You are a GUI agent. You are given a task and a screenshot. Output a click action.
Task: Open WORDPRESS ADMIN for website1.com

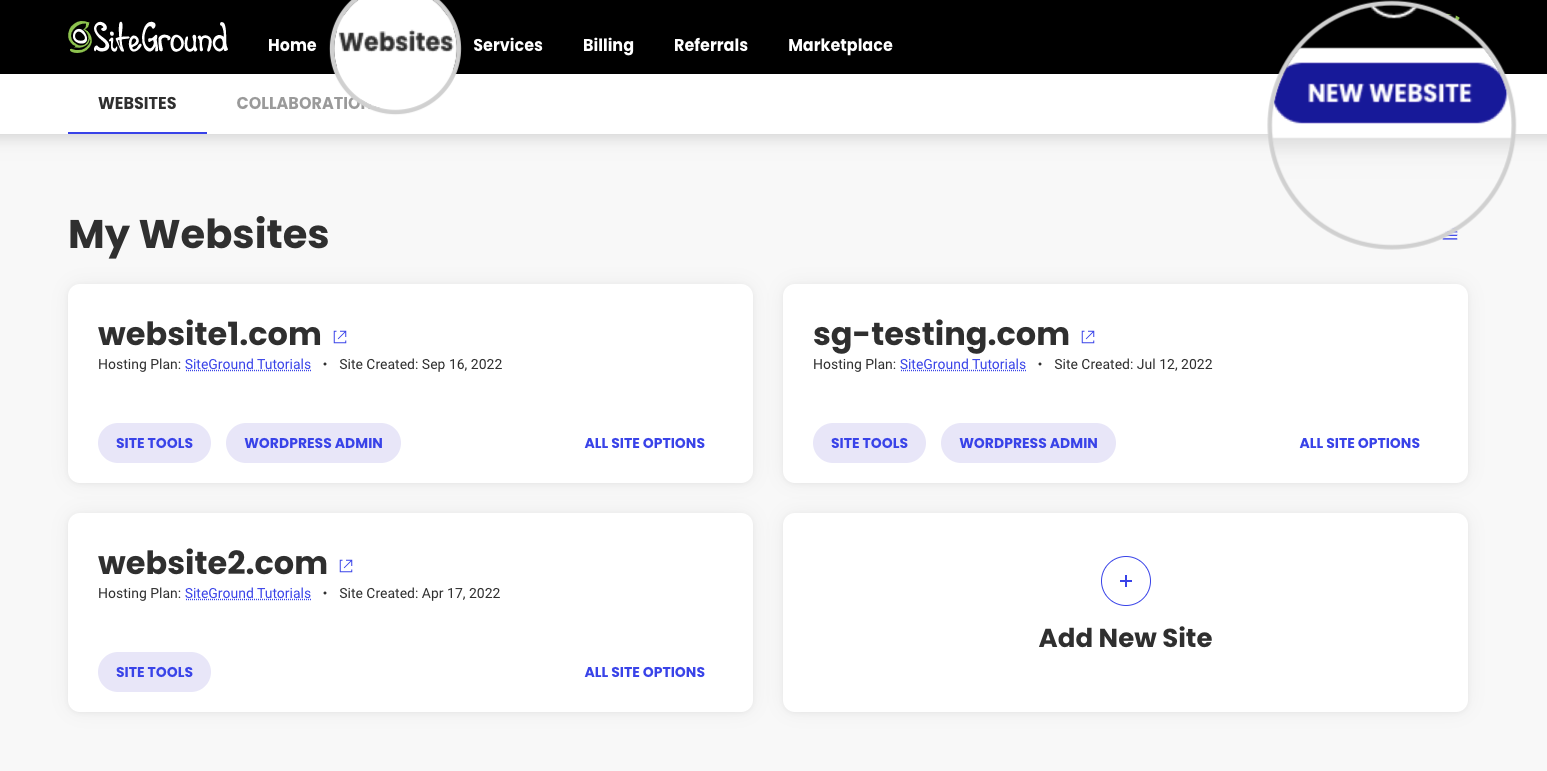coord(313,443)
